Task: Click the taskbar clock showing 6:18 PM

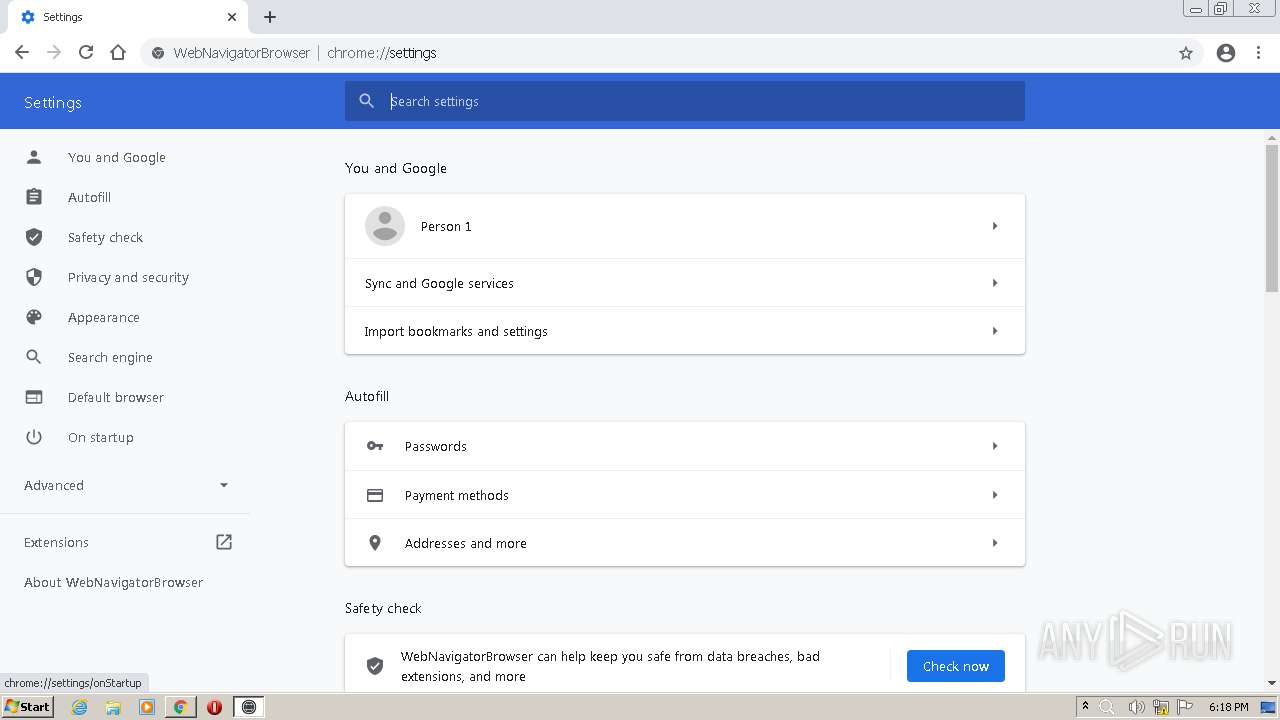Action: [1228, 707]
